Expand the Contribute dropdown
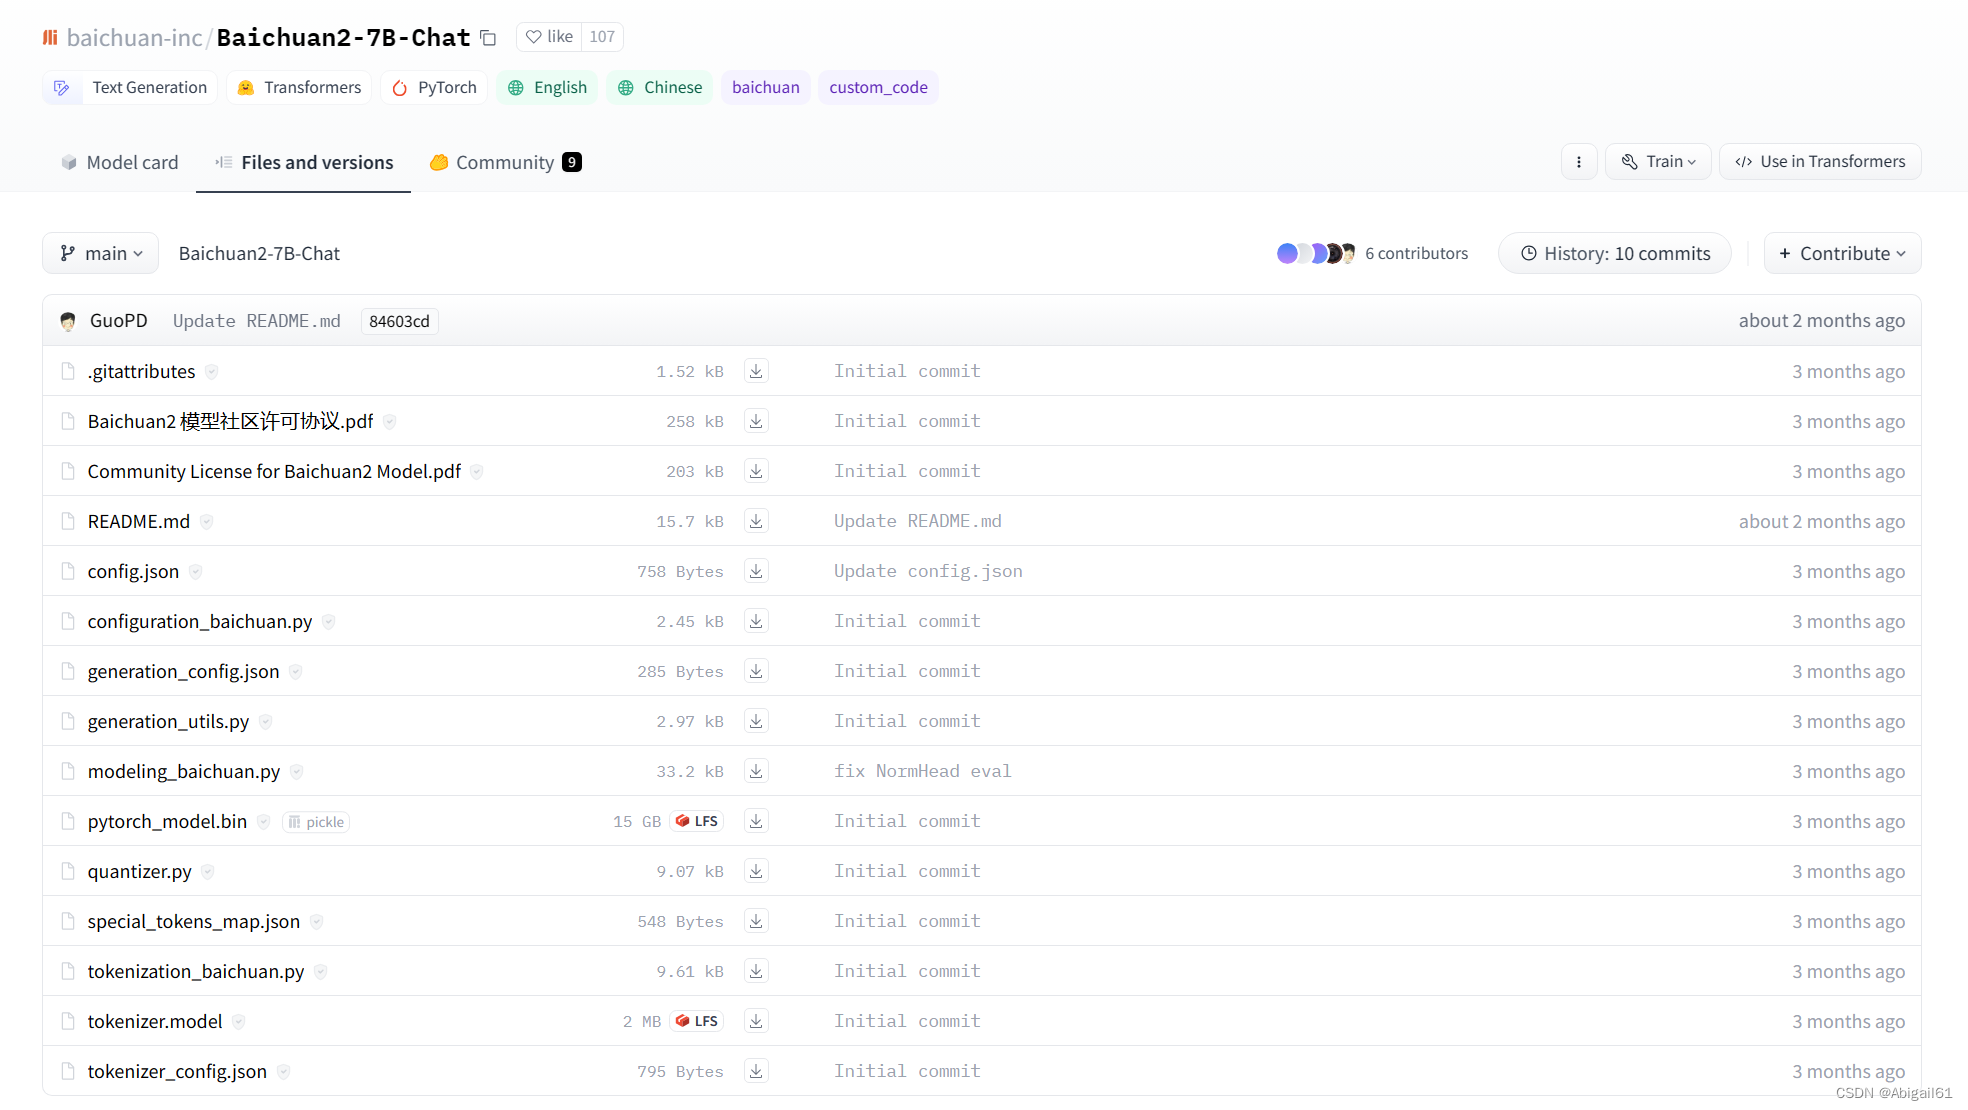This screenshot has width=1968, height=1110. (1842, 254)
